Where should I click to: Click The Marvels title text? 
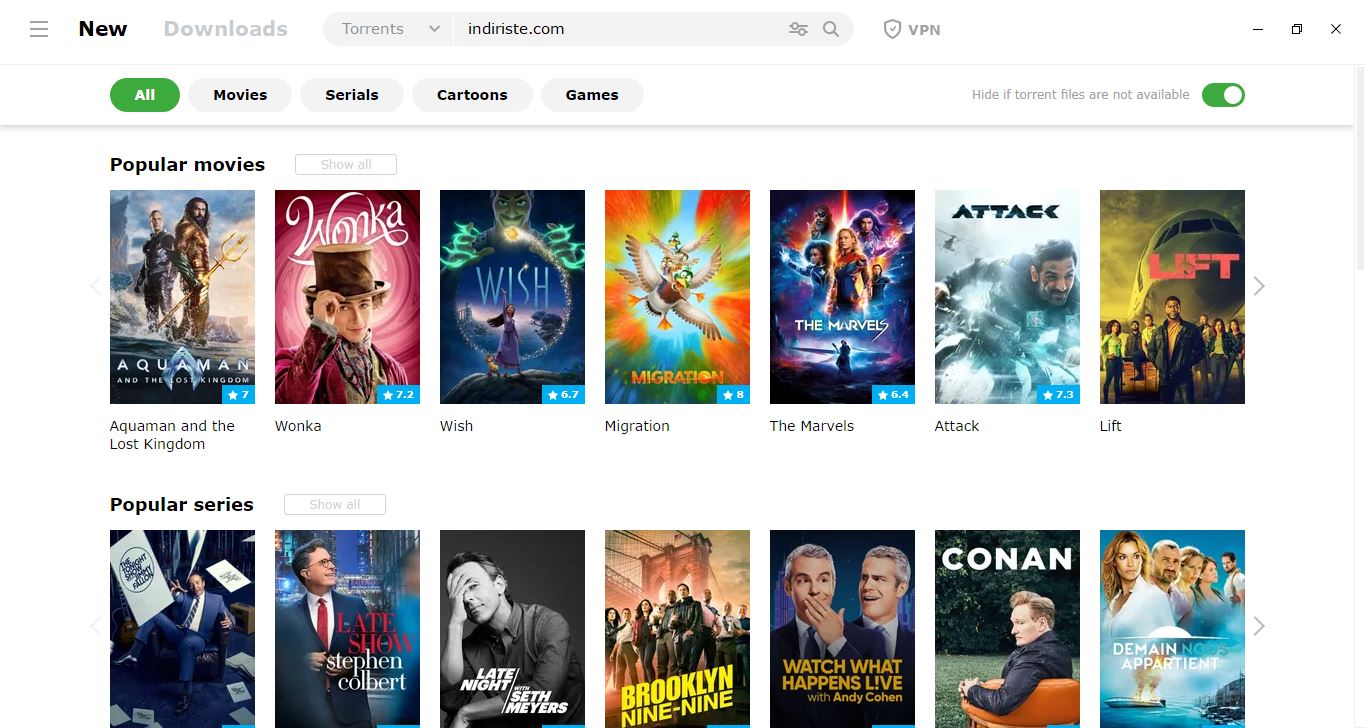812,426
